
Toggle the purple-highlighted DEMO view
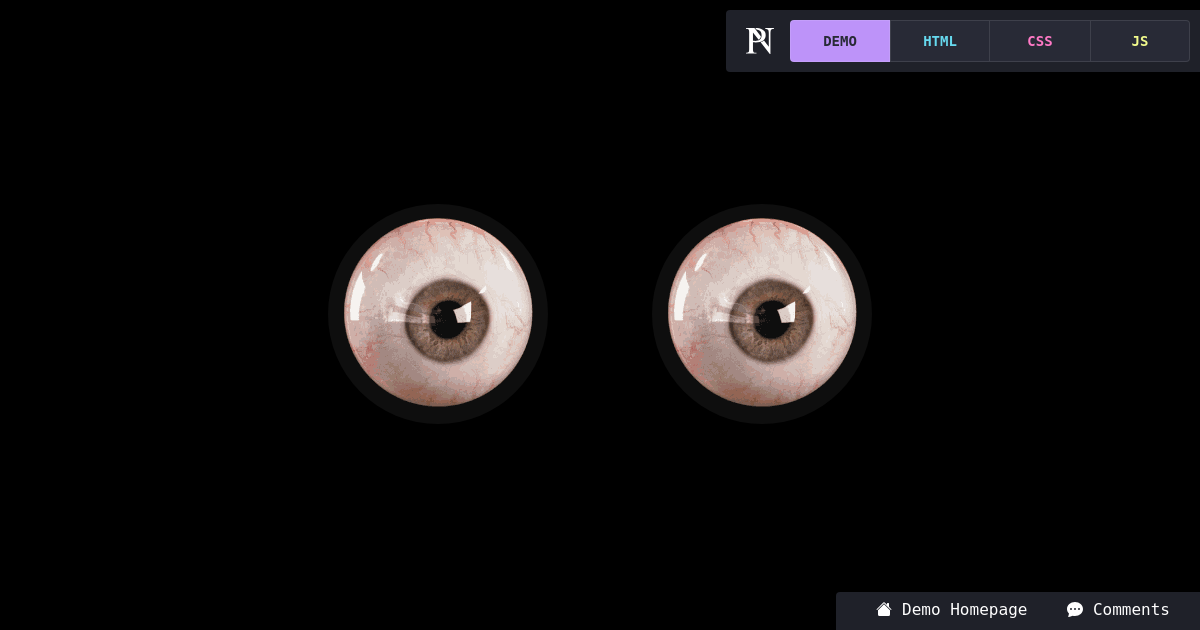[840, 41]
